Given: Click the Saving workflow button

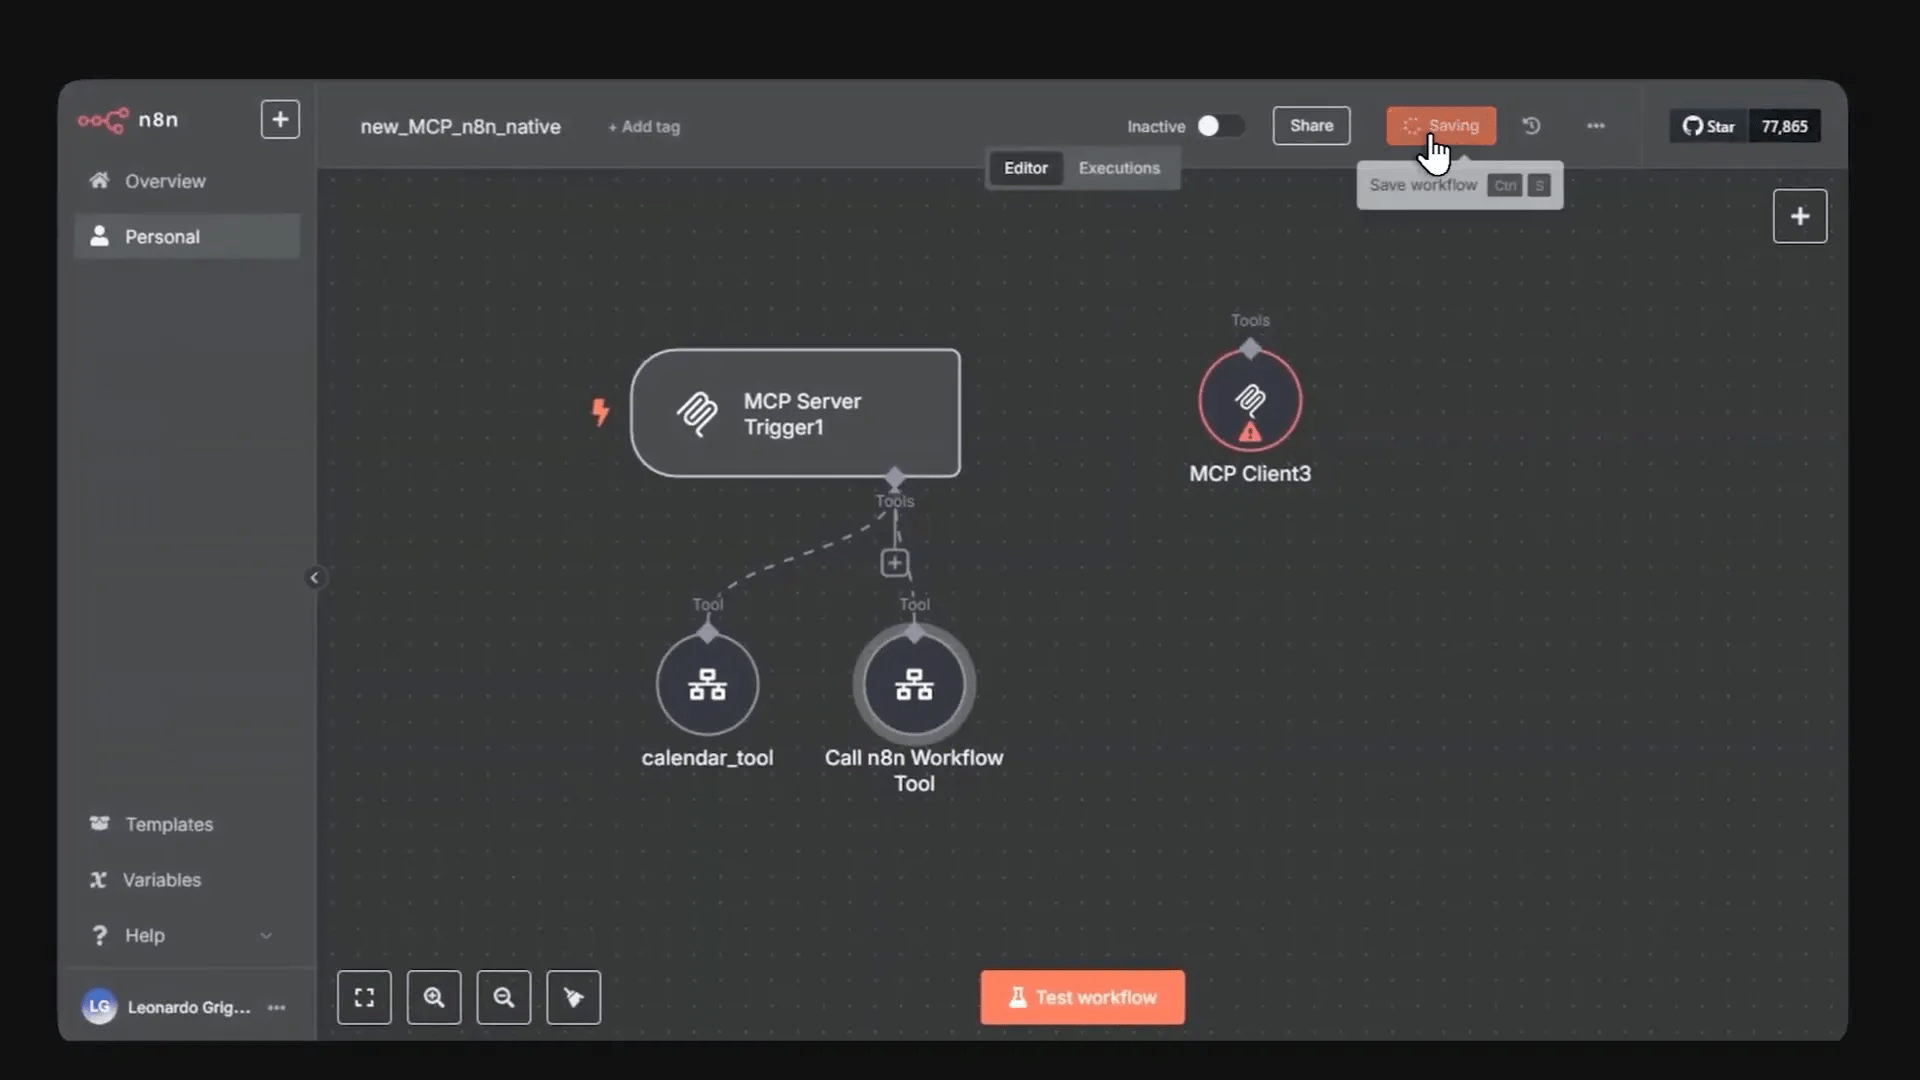Looking at the screenshot, I should coord(1441,126).
